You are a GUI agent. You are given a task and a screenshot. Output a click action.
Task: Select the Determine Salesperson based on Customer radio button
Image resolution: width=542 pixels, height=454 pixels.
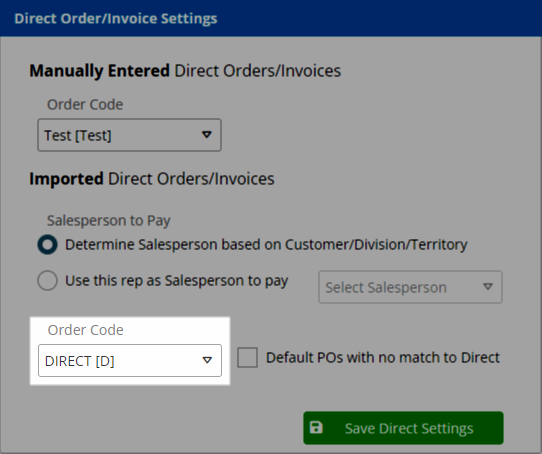click(x=47, y=244)
